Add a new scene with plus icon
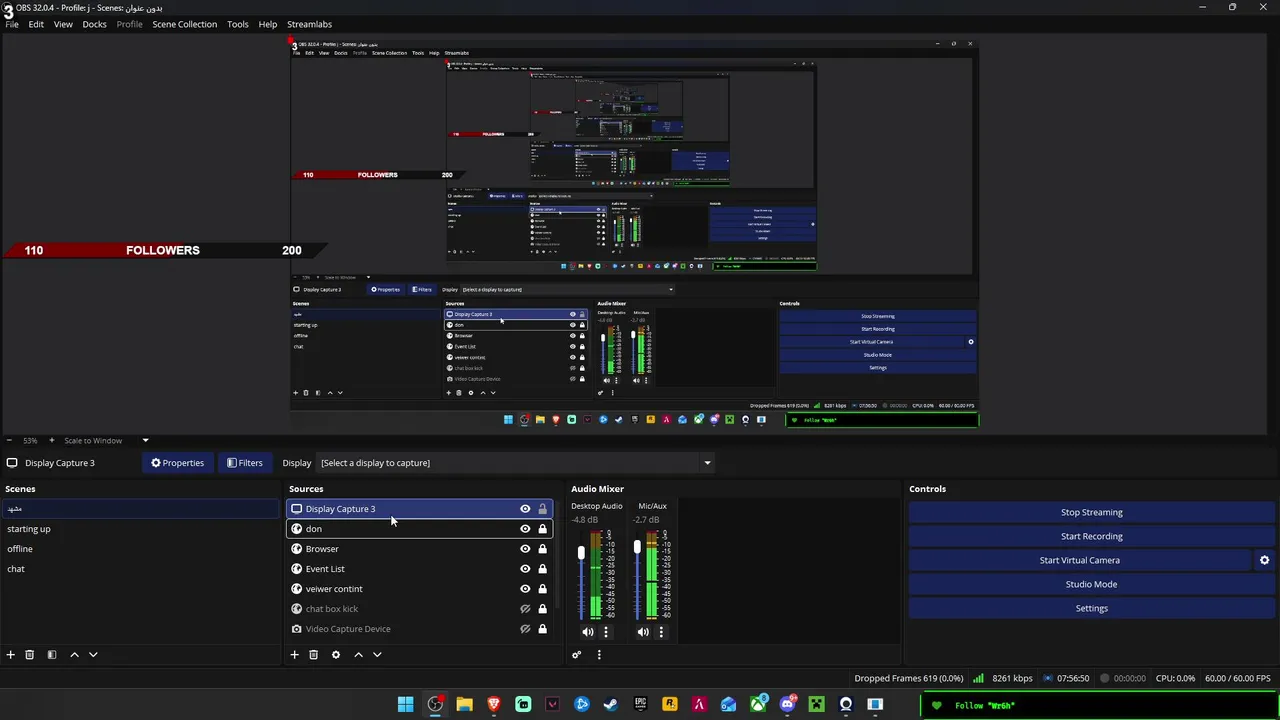The image size is (1280, 720). pyautogui.click(x=10, y=655)
